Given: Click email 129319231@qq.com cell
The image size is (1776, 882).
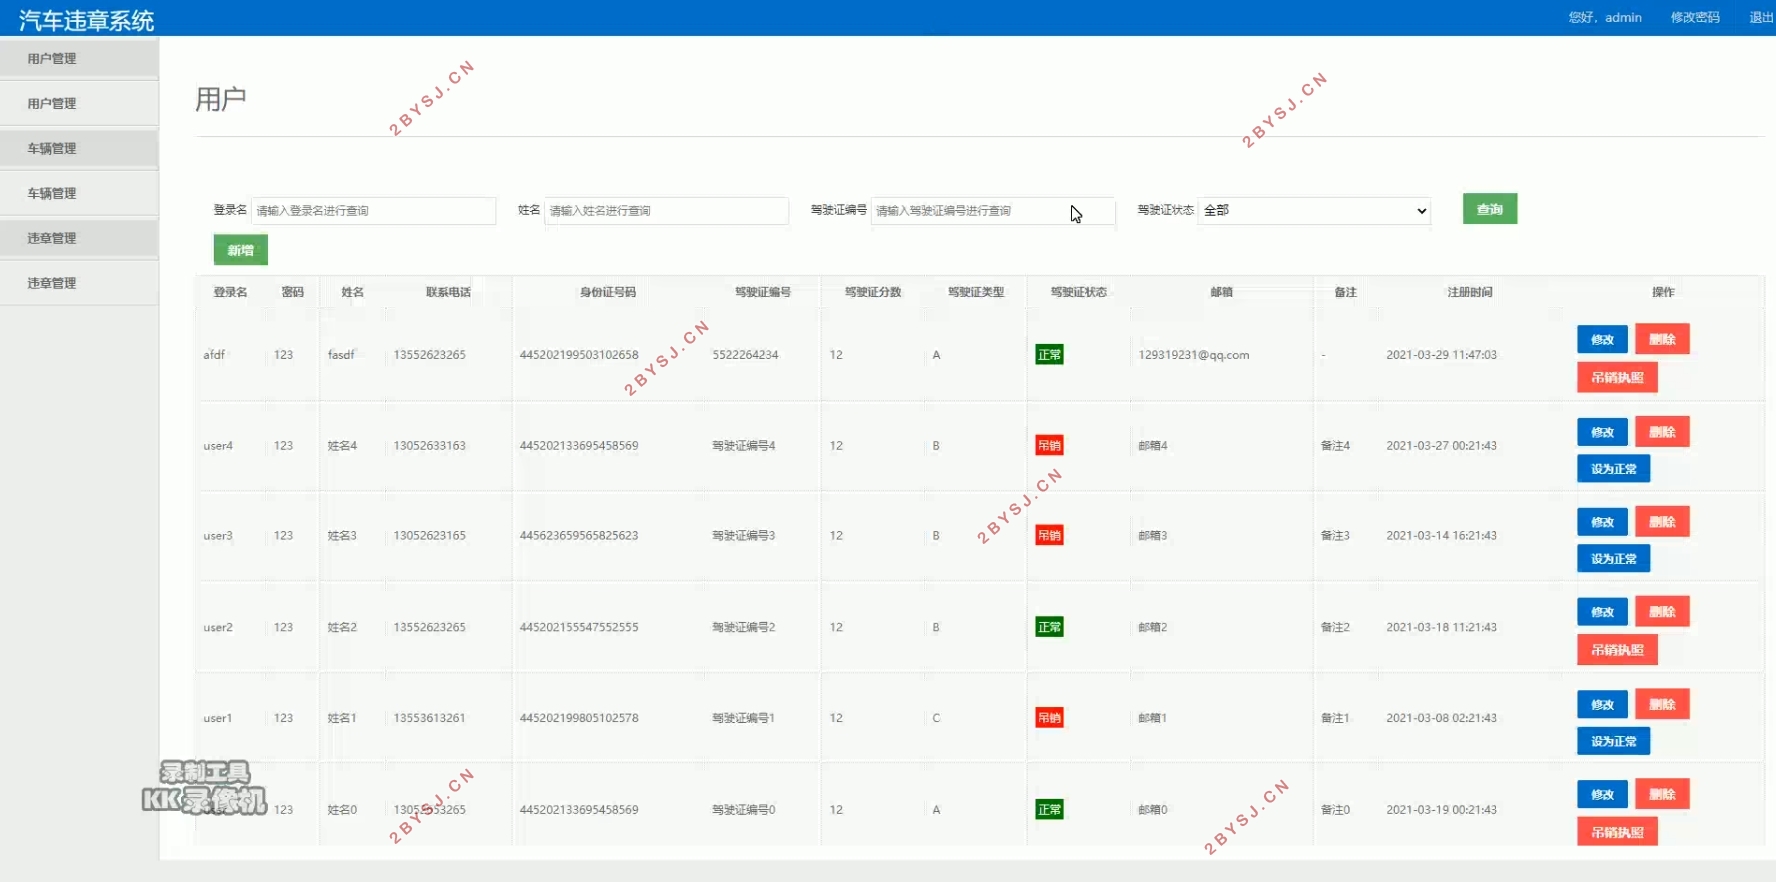Looking at the screenshot, I should tap(1194, 355).
